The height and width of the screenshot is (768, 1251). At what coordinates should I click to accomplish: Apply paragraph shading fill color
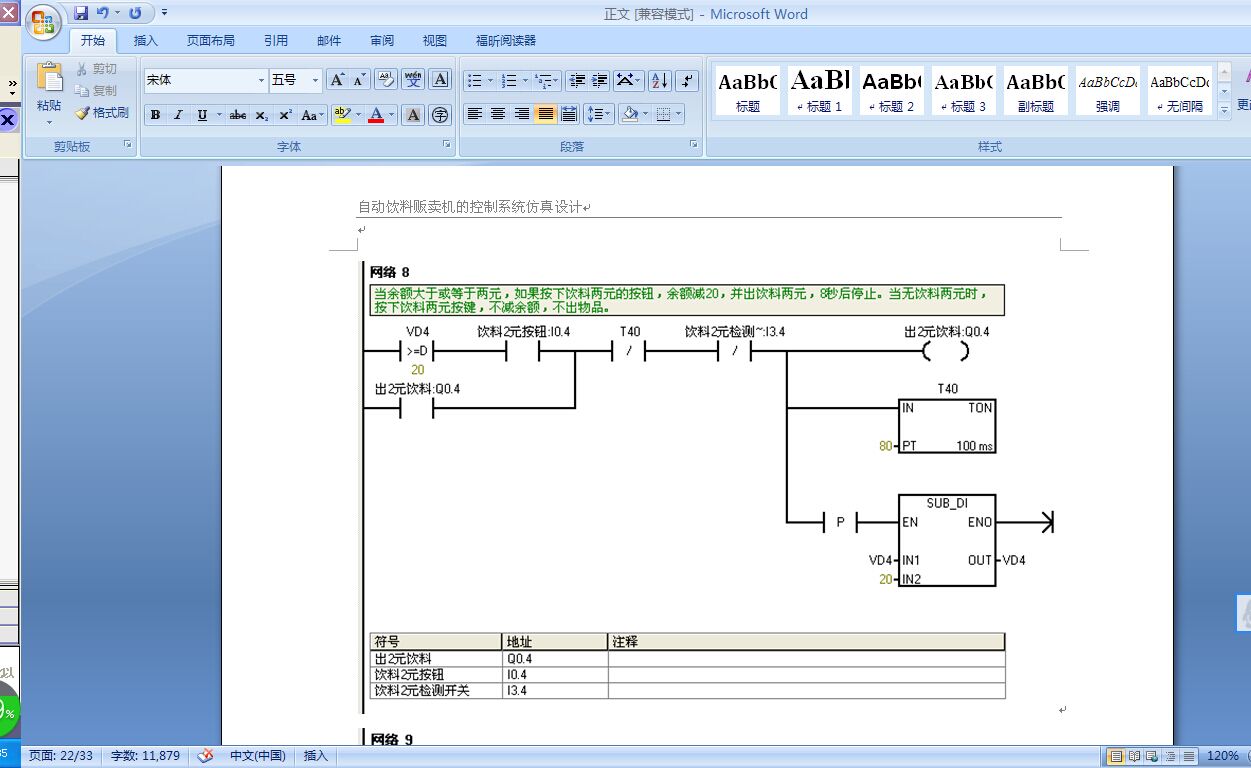click(x=630, y=114)
